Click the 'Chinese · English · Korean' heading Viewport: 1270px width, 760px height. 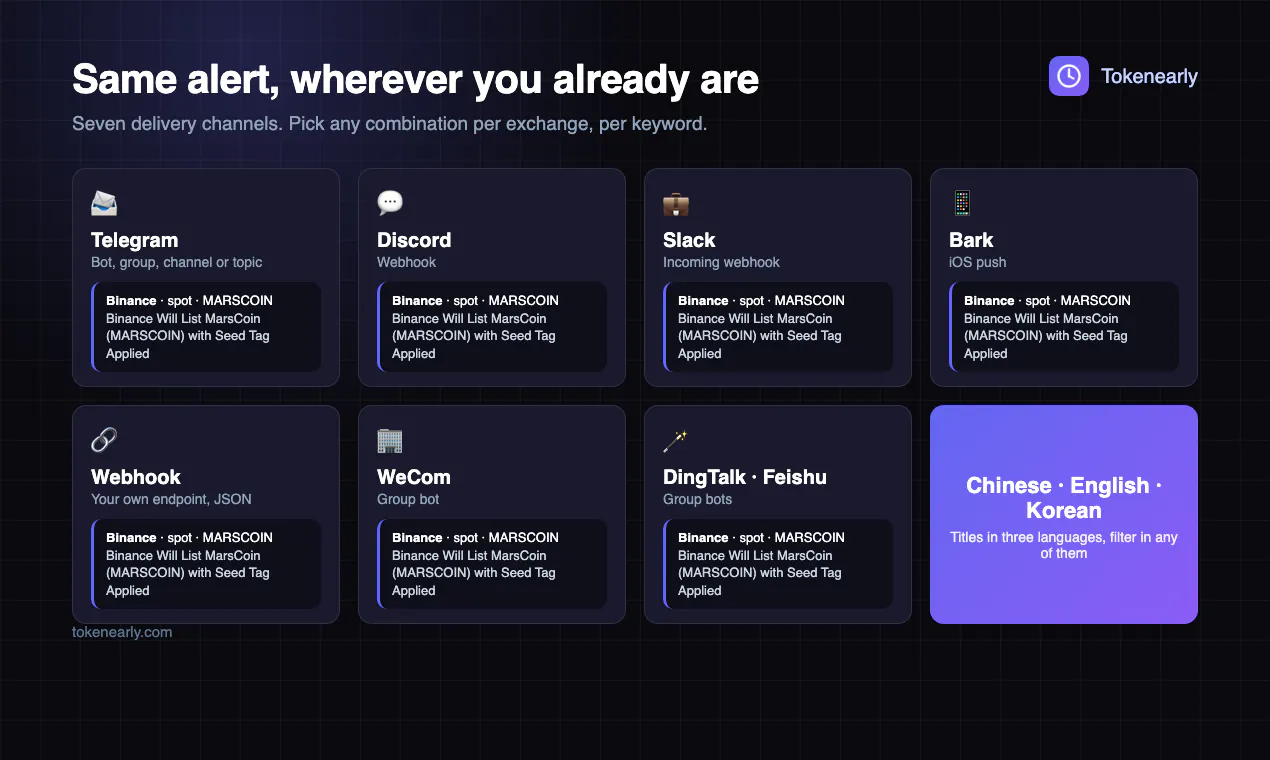point(1064,498)
